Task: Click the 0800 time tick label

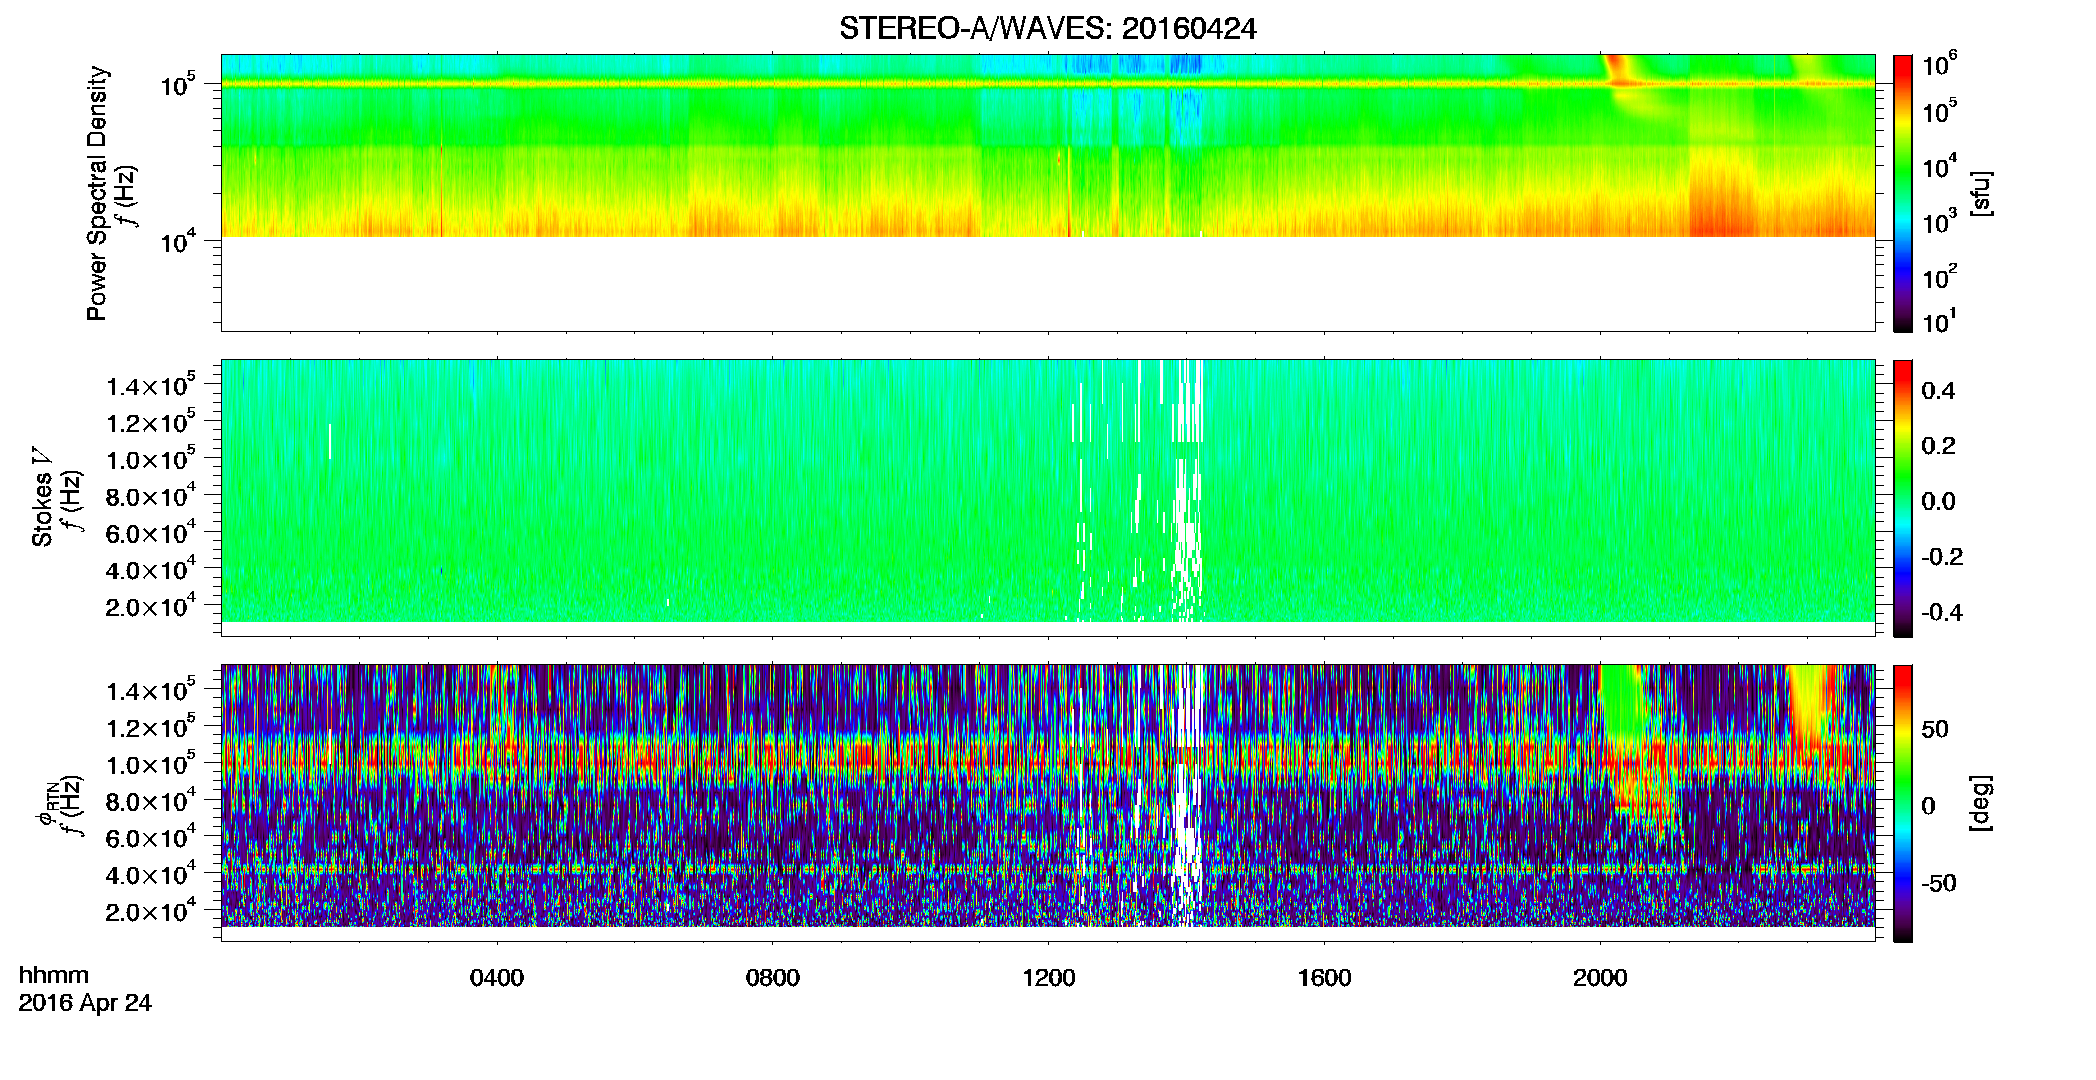Action: pyautogui.click(x=773, y=977)
